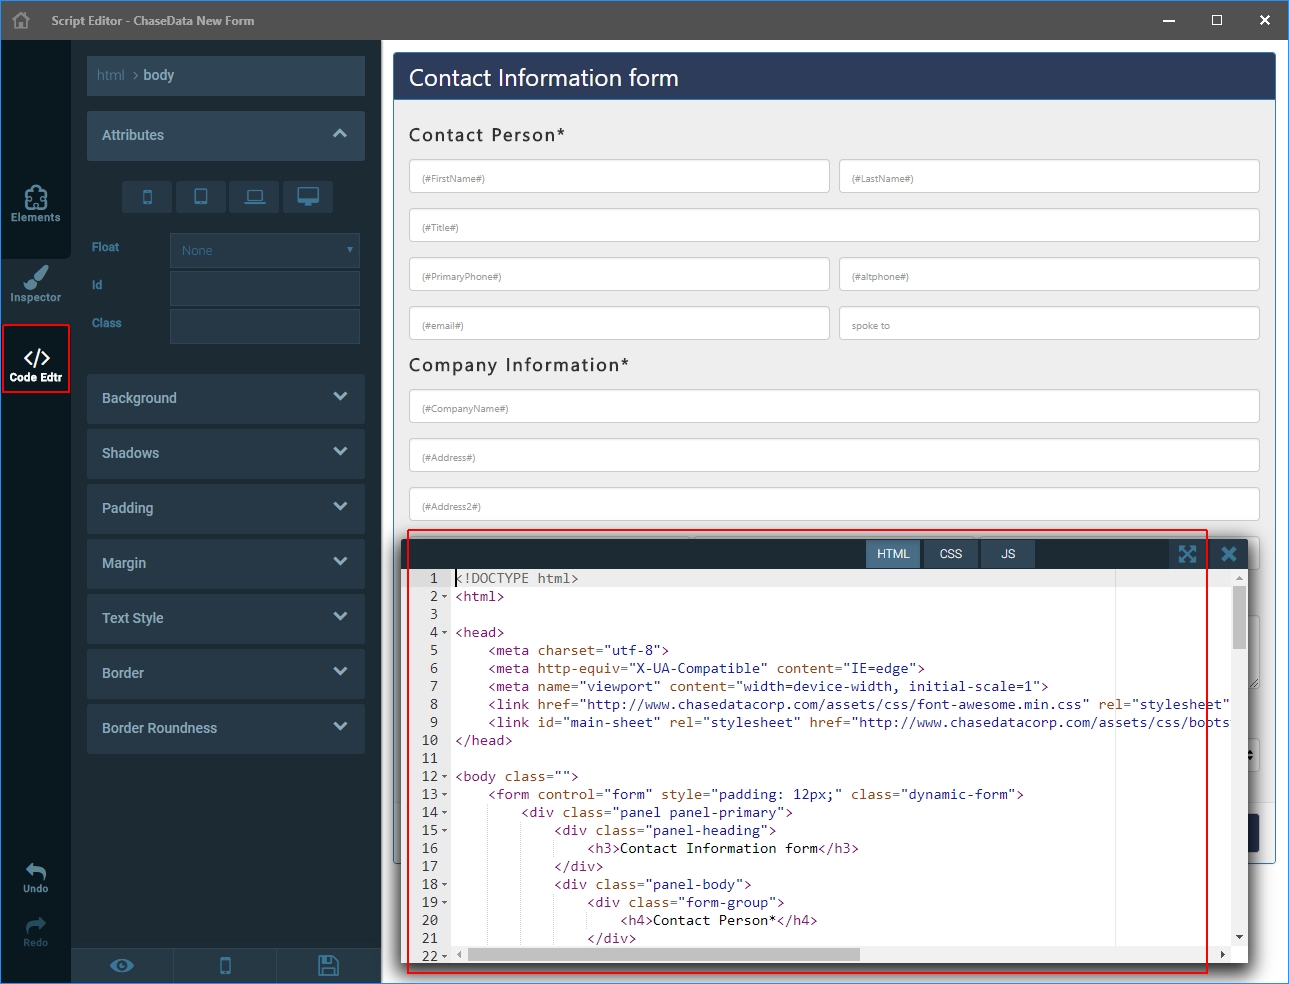The height and width of the screenshot is (984, 1289).
Task: Open the Elements panel
Action: click(x=36, y=204)
